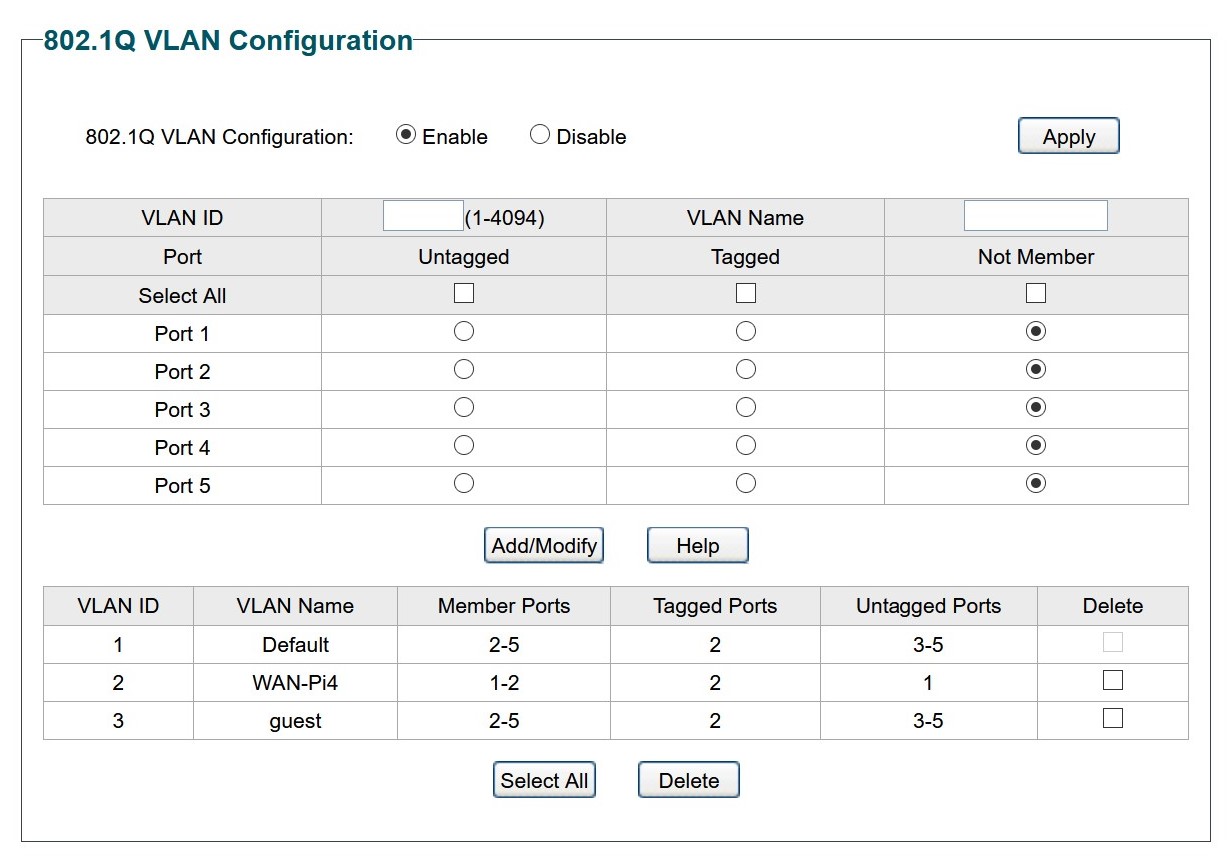Click the Apply button
This screenshot has width=1230, height=866.
click(x=1068, y=136)
